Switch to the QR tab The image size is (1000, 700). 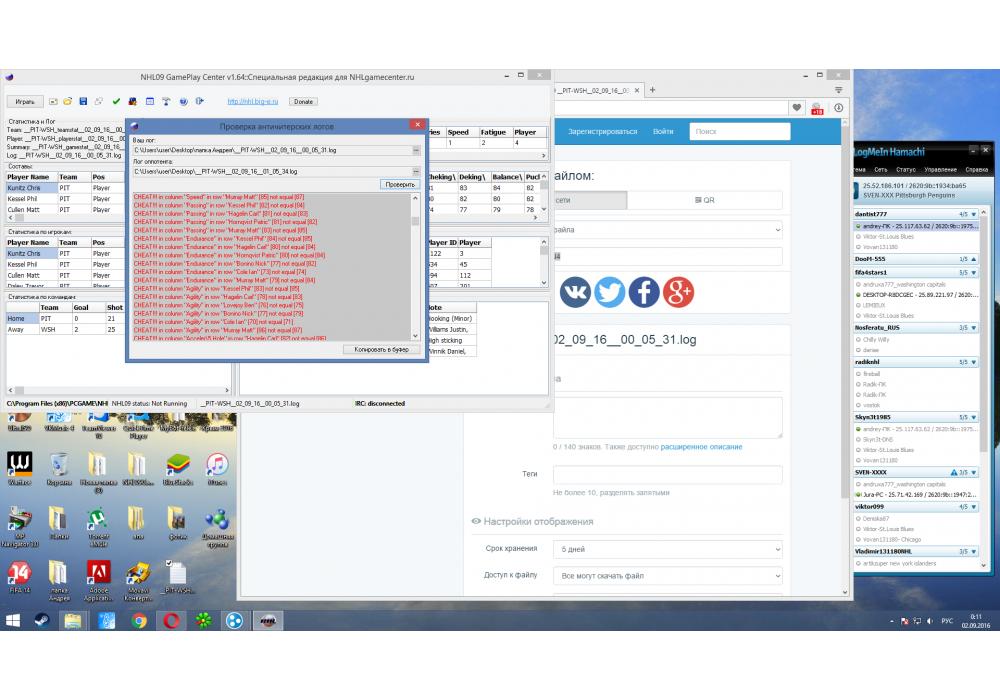pyautogui.click(x=704, y=200)
